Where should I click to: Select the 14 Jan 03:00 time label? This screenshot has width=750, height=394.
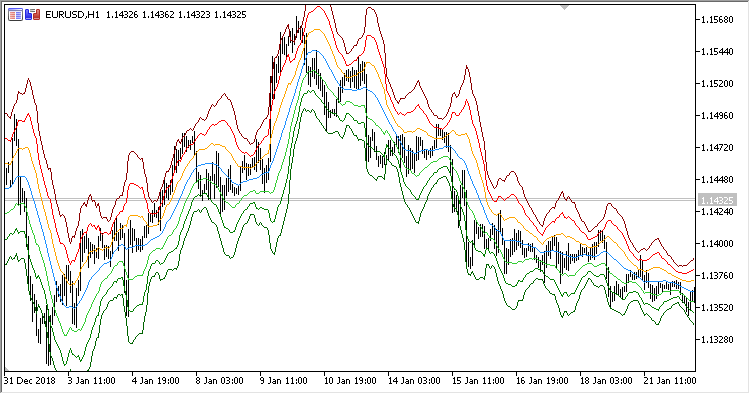[414, 381]
